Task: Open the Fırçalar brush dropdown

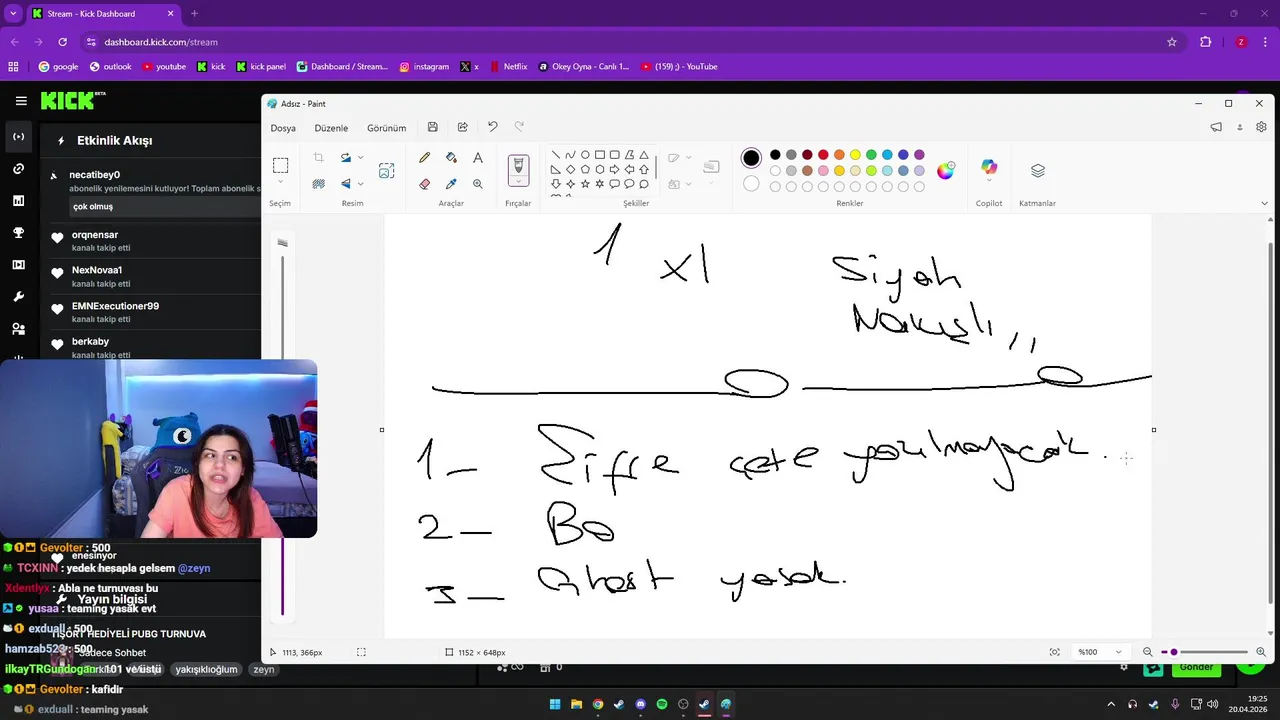Action: pyautogui.click(x=518, y=183)
